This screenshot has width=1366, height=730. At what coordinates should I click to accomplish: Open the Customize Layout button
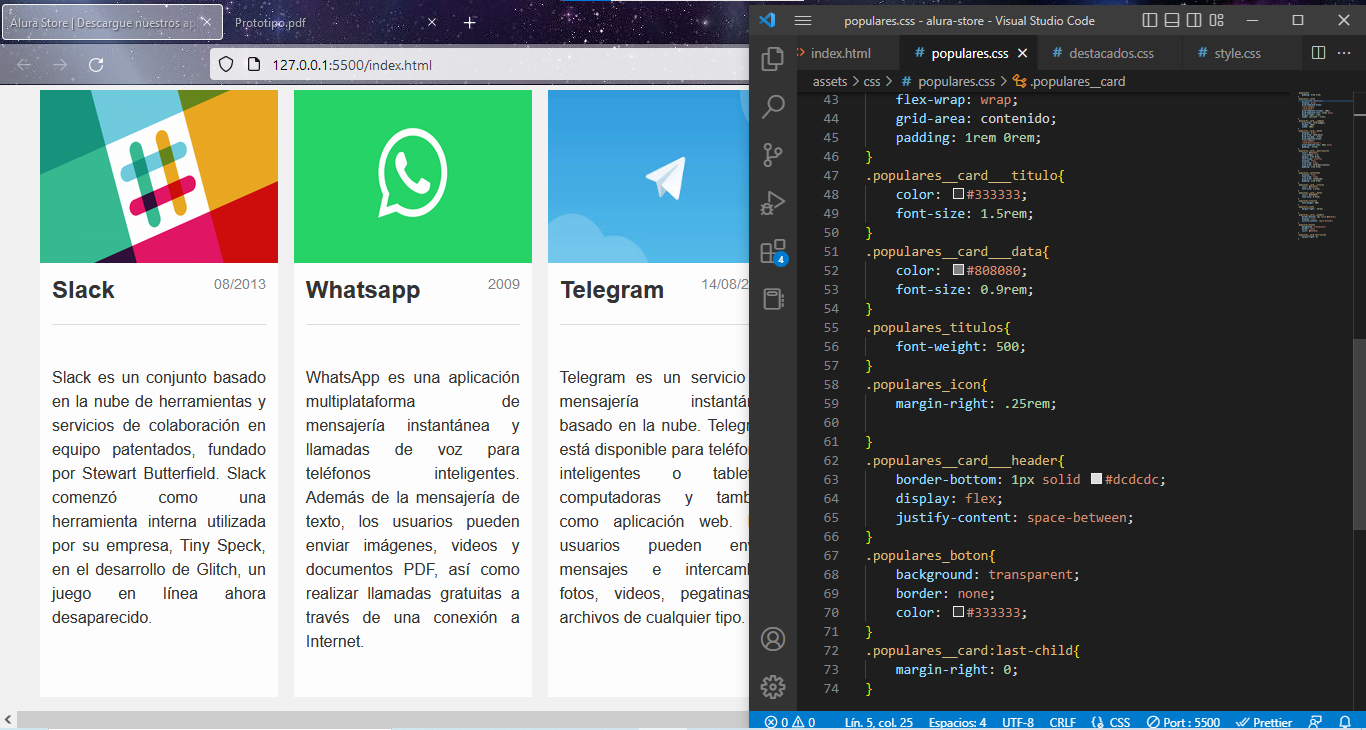[1217, 20]
